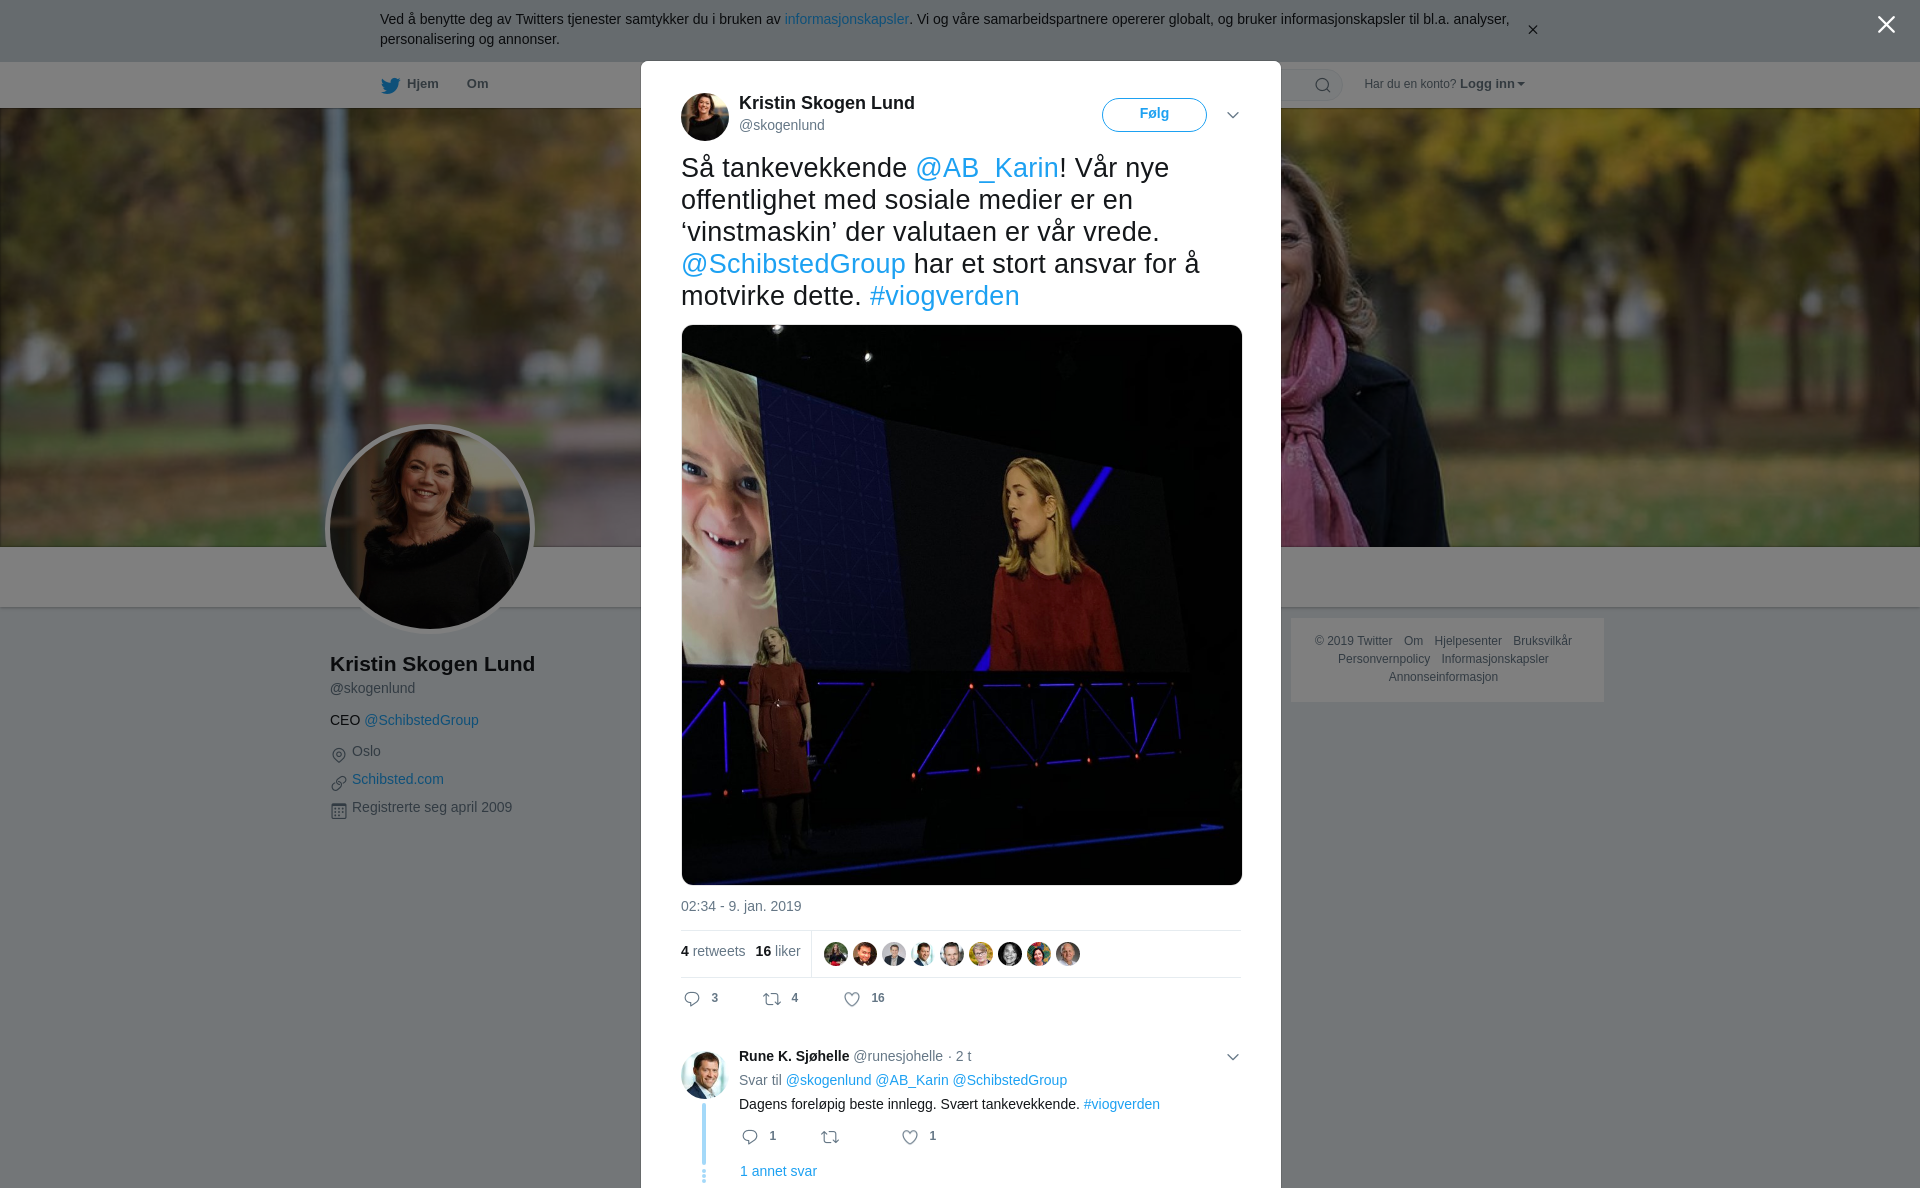Click the tweet timestamp 02:34 - 9. jan. 2019
The height and width of the screenshot is (1188, 1920).
[741, 906]
